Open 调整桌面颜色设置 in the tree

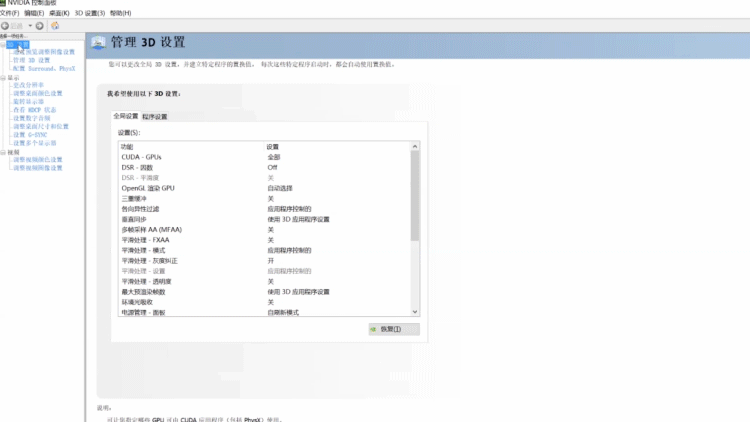click(38, 93)
